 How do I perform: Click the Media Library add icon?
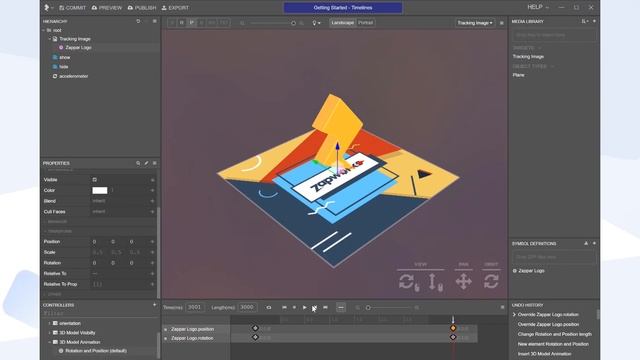pyautogui.click(x=594, y=21)
